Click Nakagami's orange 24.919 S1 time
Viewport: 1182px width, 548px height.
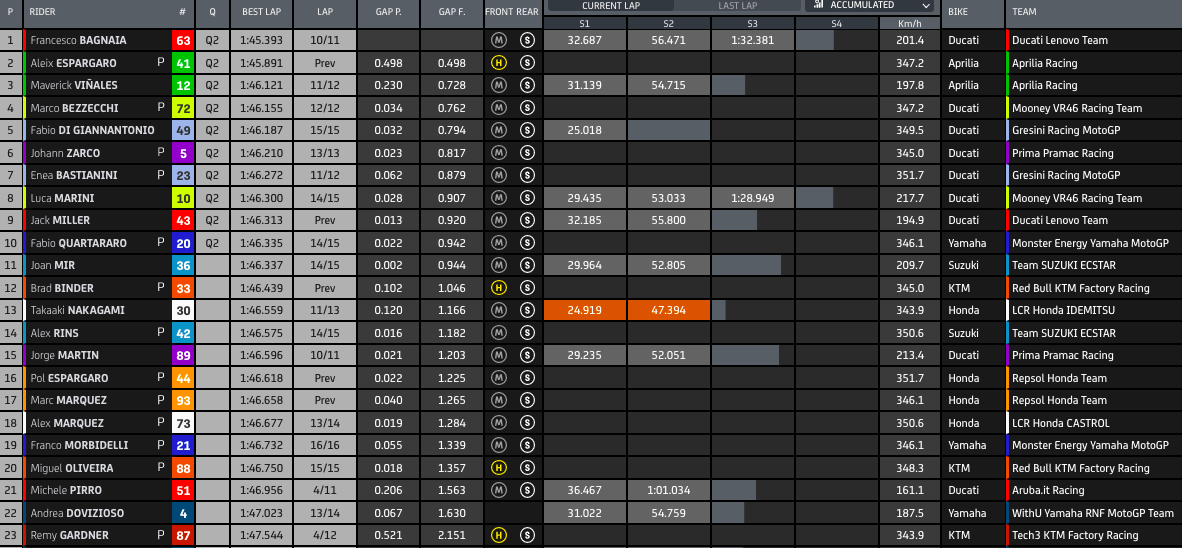585,310
